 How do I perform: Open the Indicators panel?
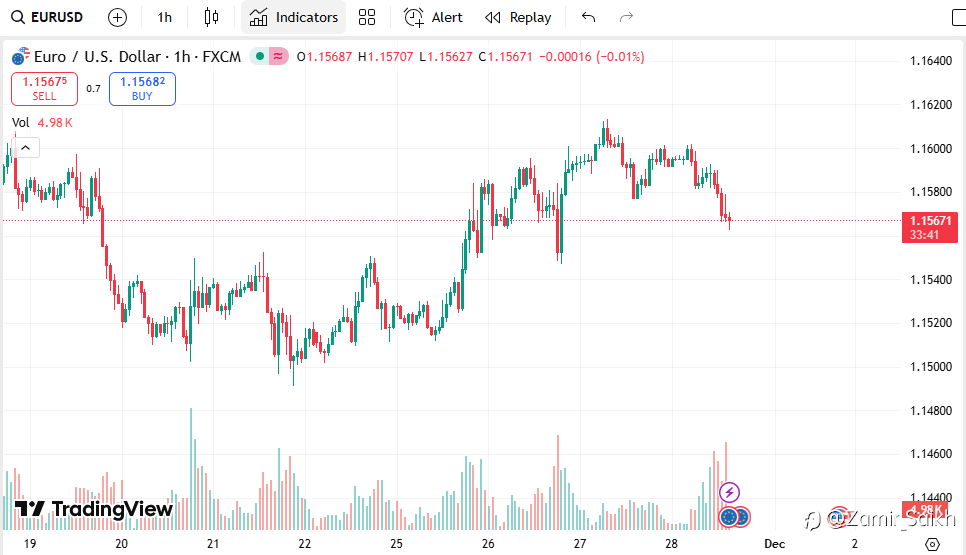point(294,17)
